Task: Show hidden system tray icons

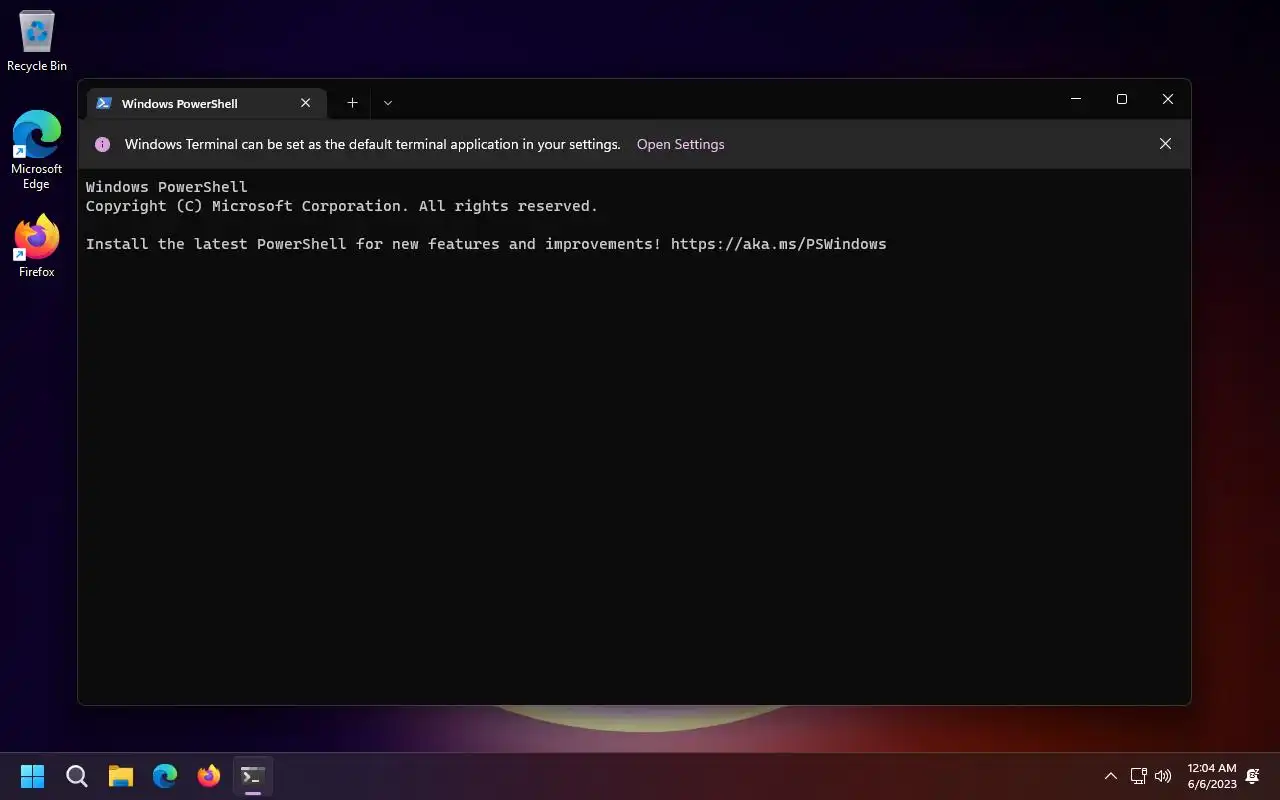Action: pyautogui.click(x=1110, y=776)
